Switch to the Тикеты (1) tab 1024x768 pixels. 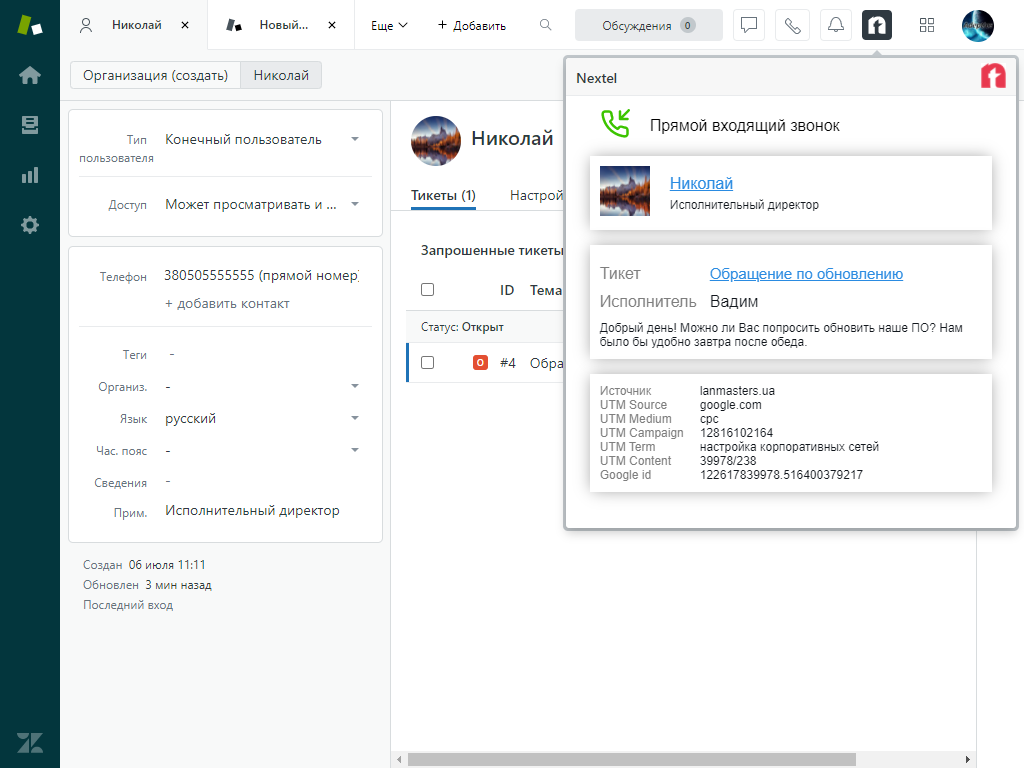443,196
